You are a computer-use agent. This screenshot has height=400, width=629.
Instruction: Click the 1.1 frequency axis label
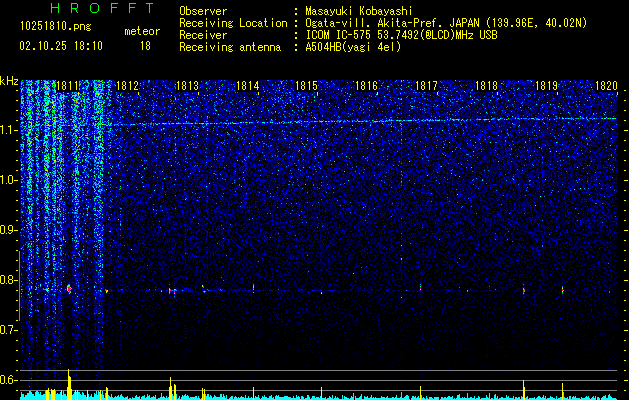click(7, 131)
